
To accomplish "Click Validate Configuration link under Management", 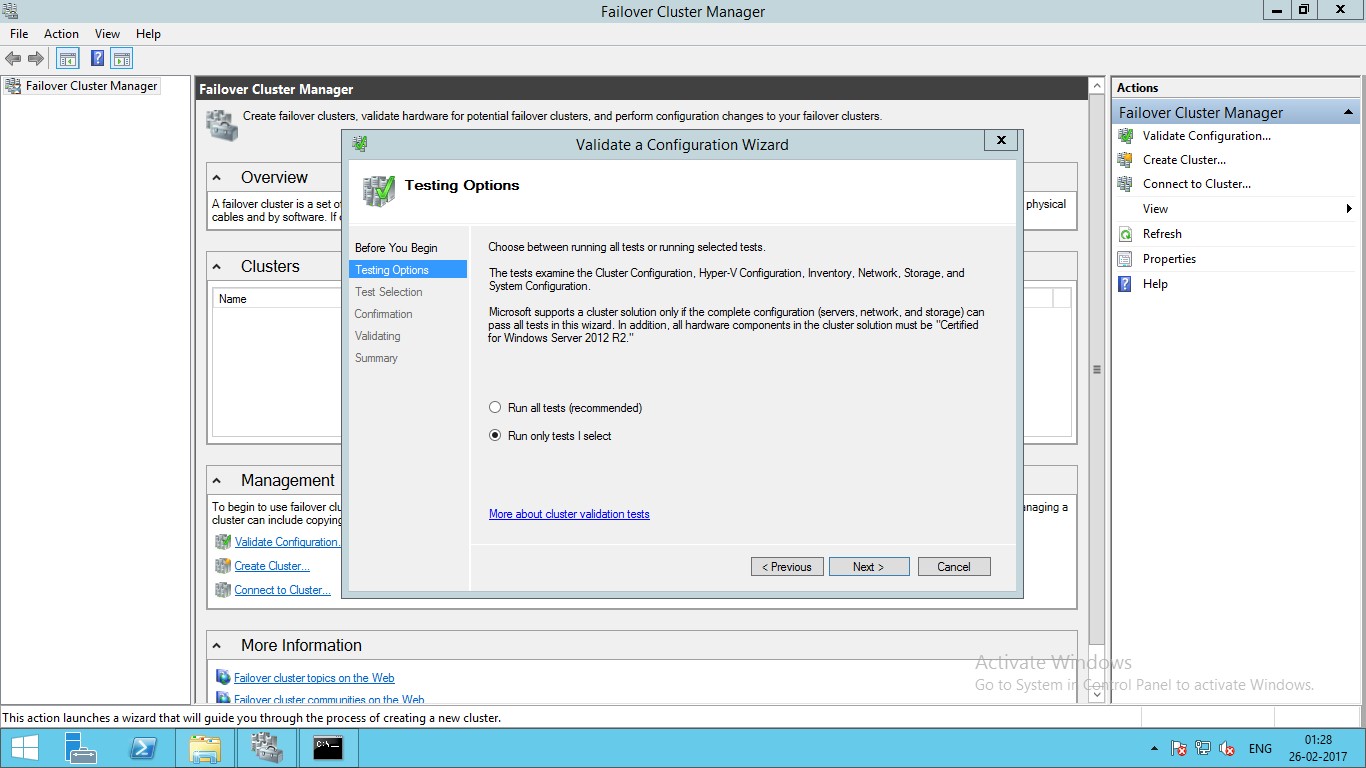I will tap(287, 542).
